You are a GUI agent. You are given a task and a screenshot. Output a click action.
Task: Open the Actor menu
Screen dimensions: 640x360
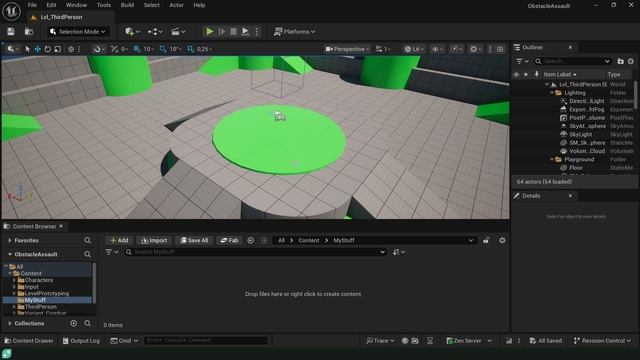point(176,5)
